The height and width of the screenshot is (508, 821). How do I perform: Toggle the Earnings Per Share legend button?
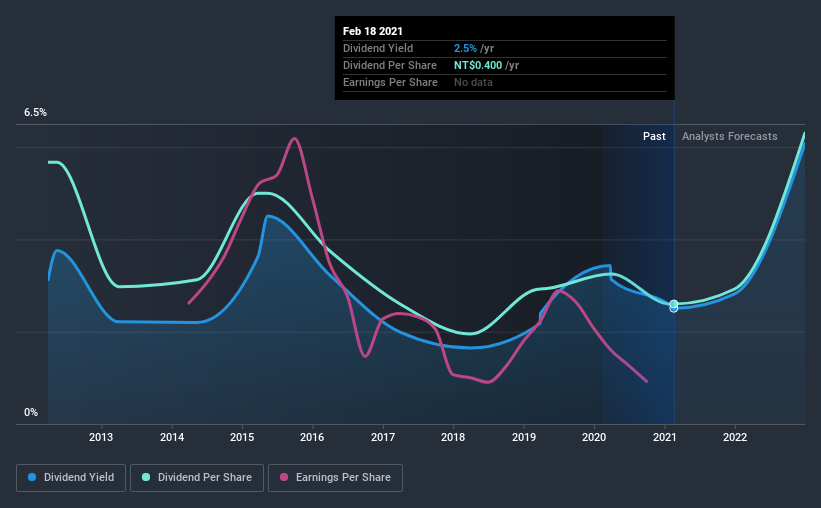coord(335,478)
